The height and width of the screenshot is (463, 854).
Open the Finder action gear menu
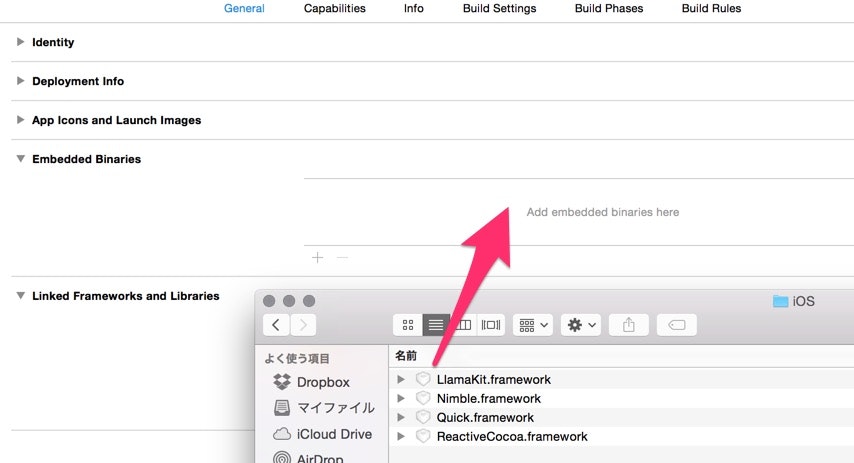581,325
